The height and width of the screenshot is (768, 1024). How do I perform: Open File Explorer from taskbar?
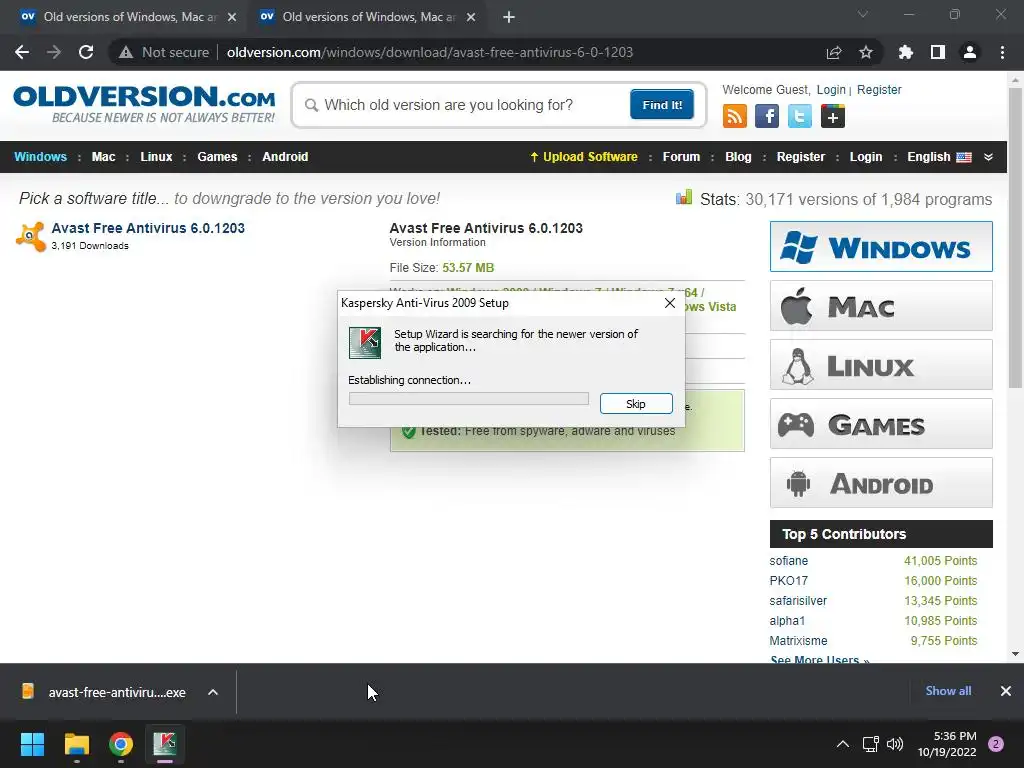pos(76,744)
